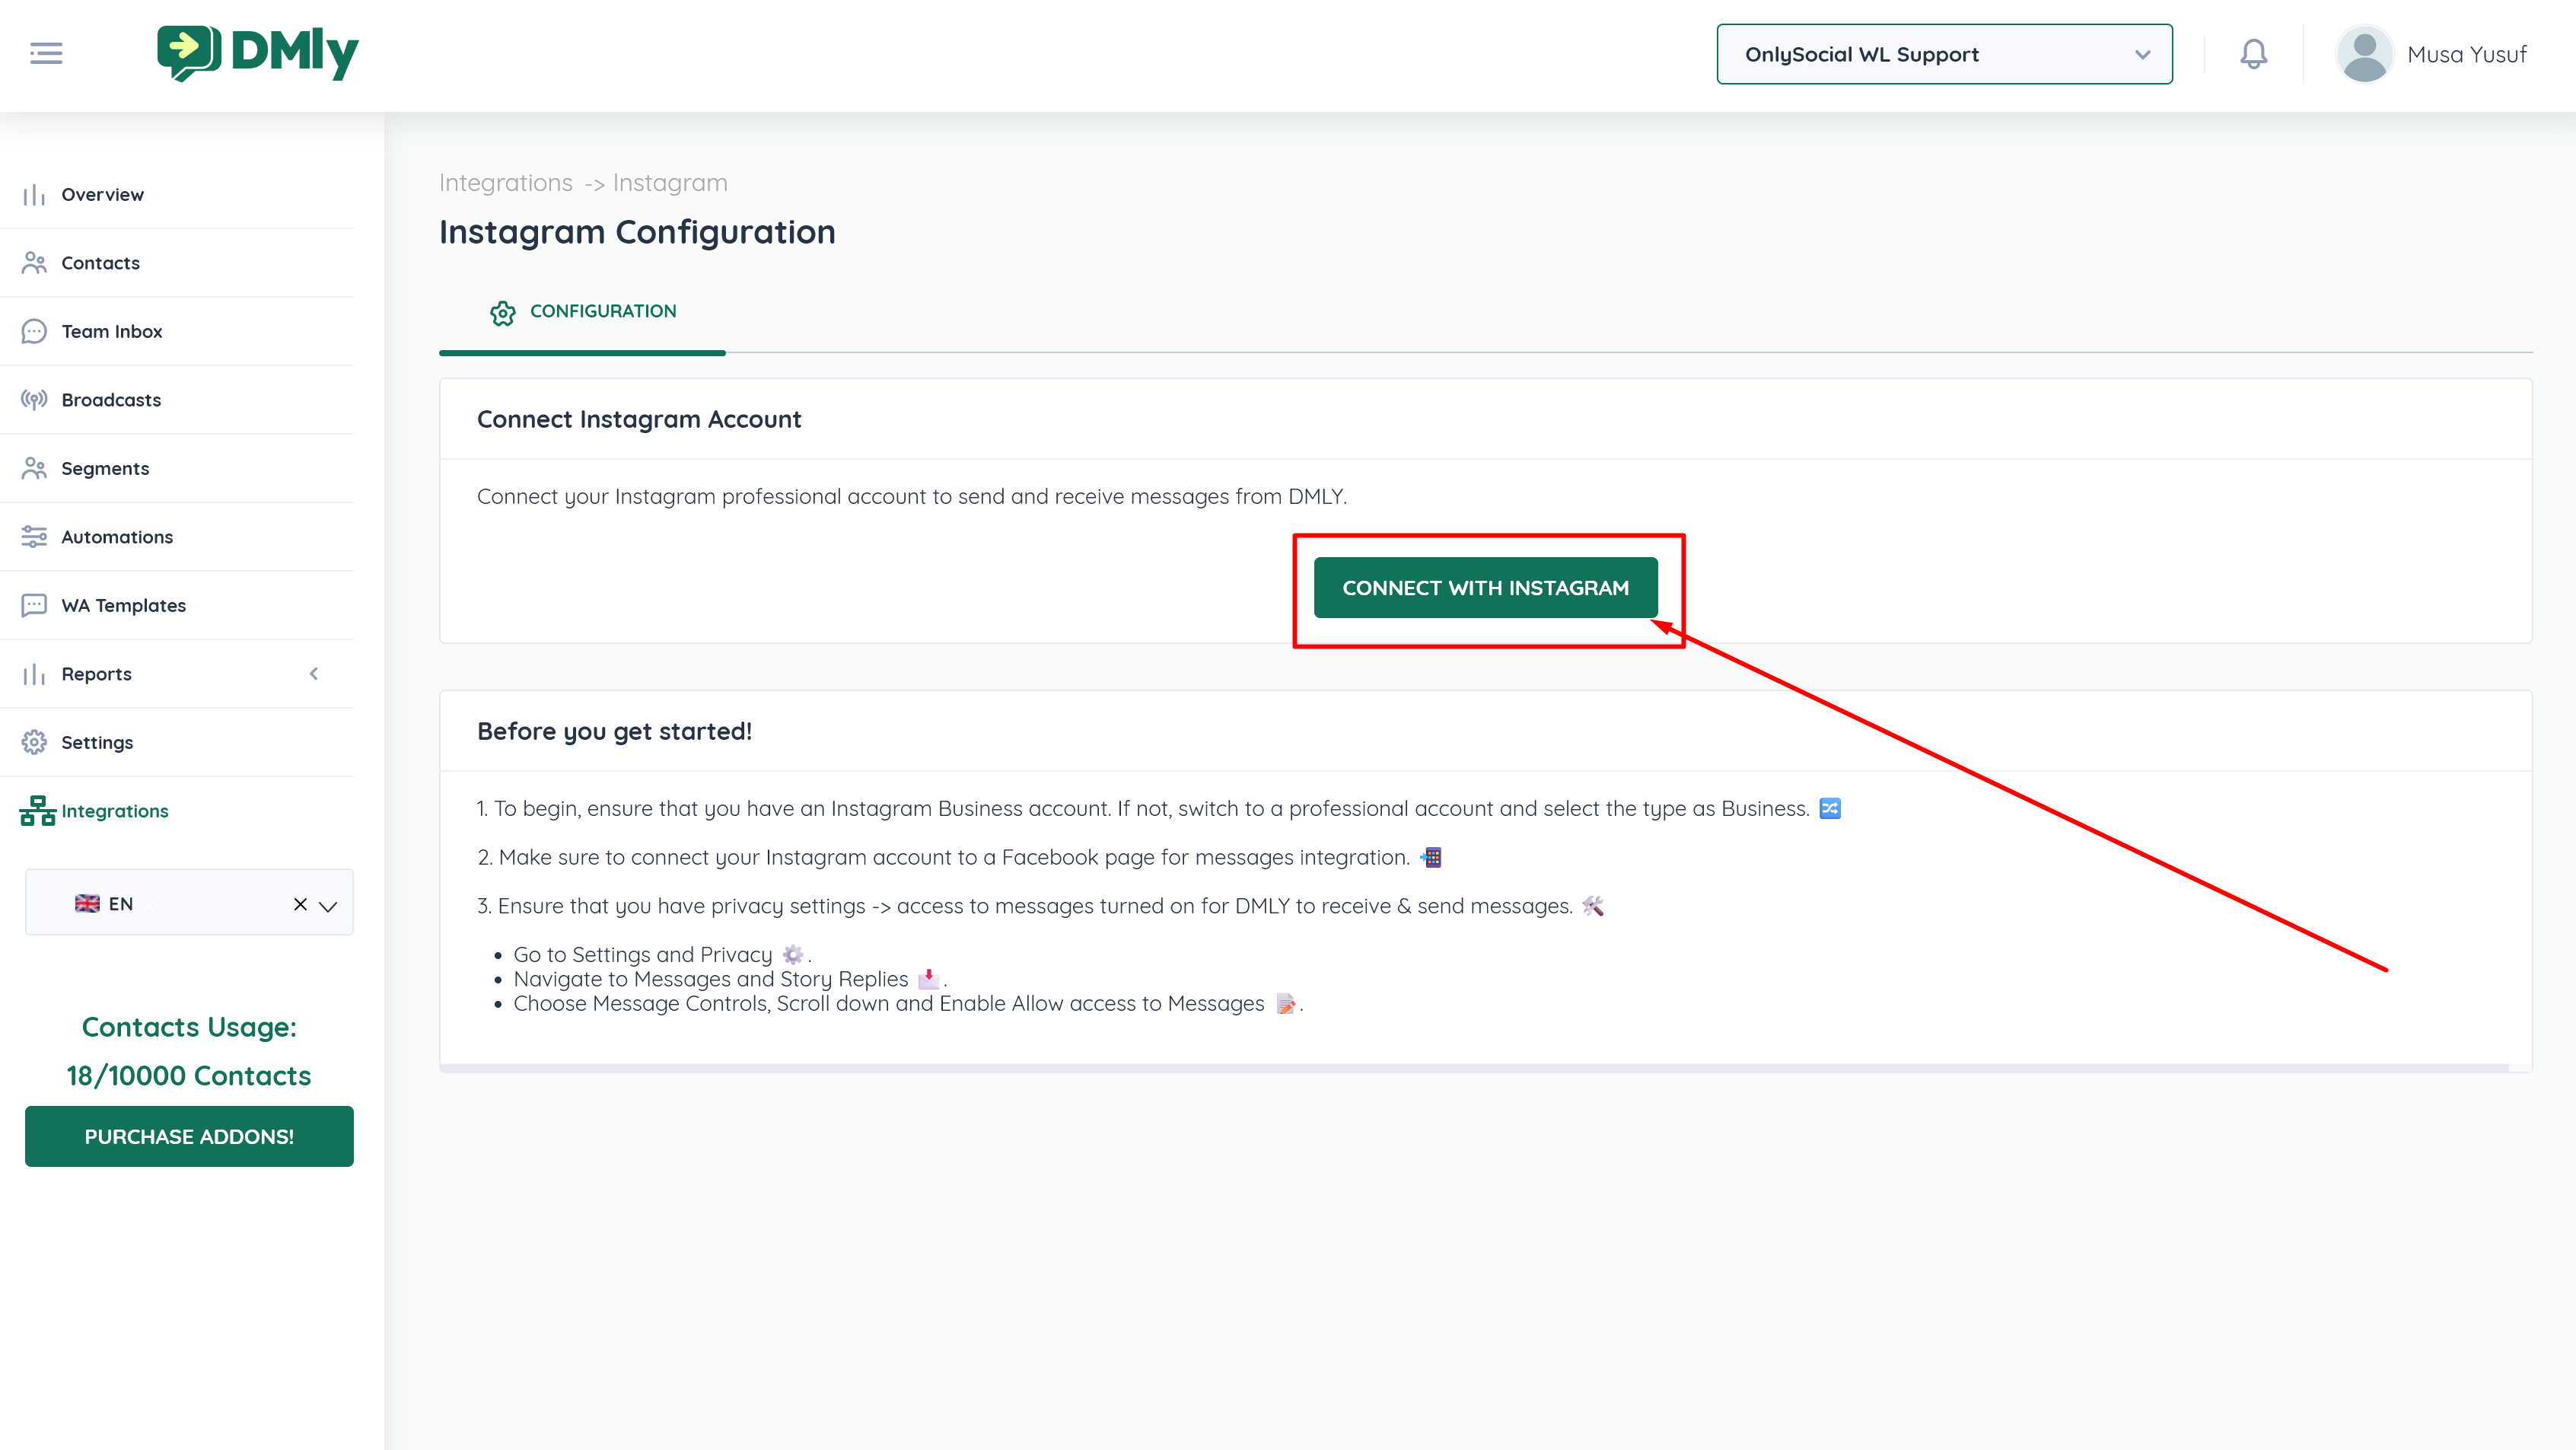The image size is (2576, 1450).
Task: Open the hamburger menu icon
Action: coord(46,54)
